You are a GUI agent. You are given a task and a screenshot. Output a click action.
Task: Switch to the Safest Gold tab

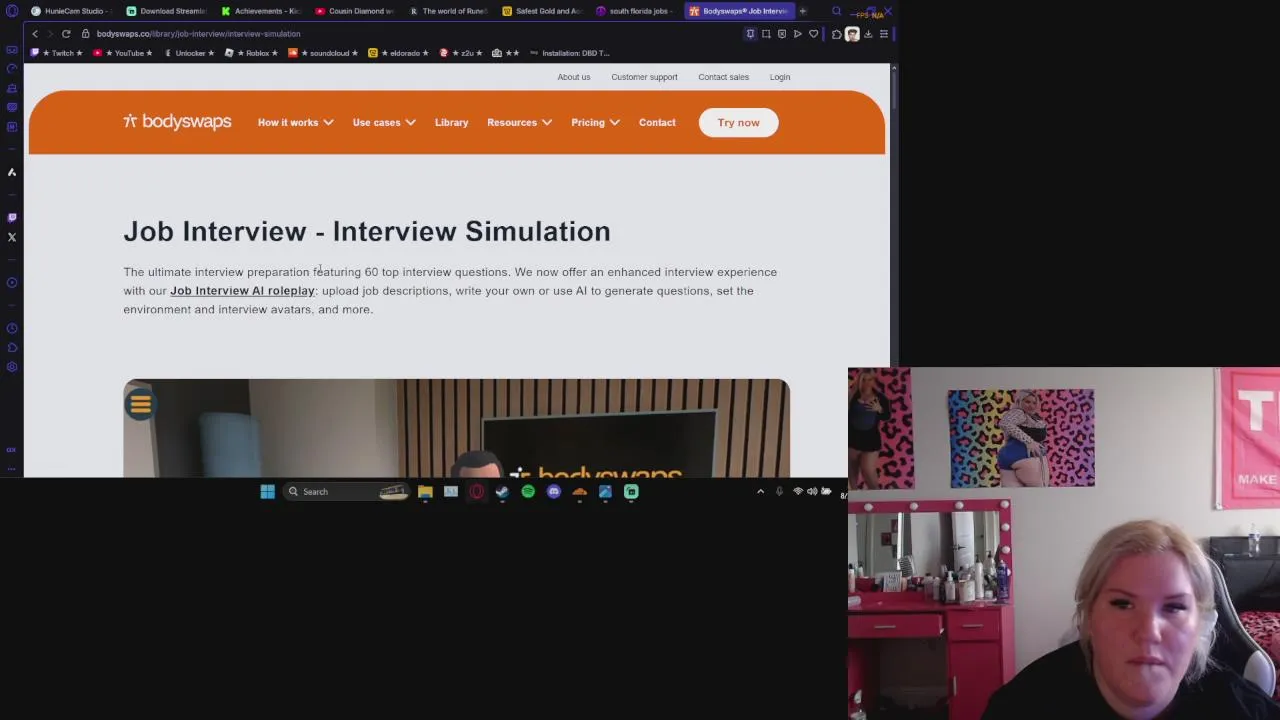pos(542,11)
